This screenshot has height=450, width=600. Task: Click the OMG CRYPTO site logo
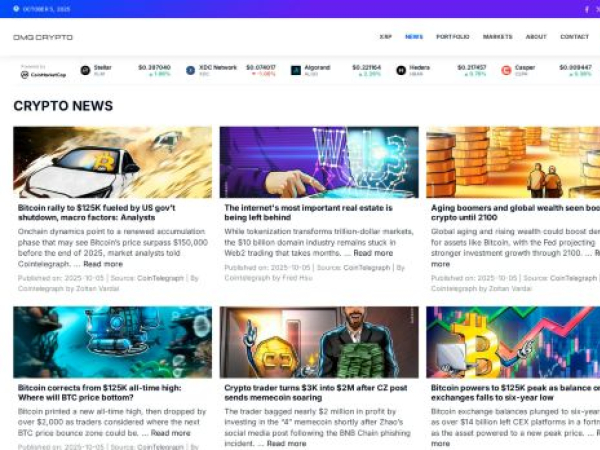click(43, 37)
